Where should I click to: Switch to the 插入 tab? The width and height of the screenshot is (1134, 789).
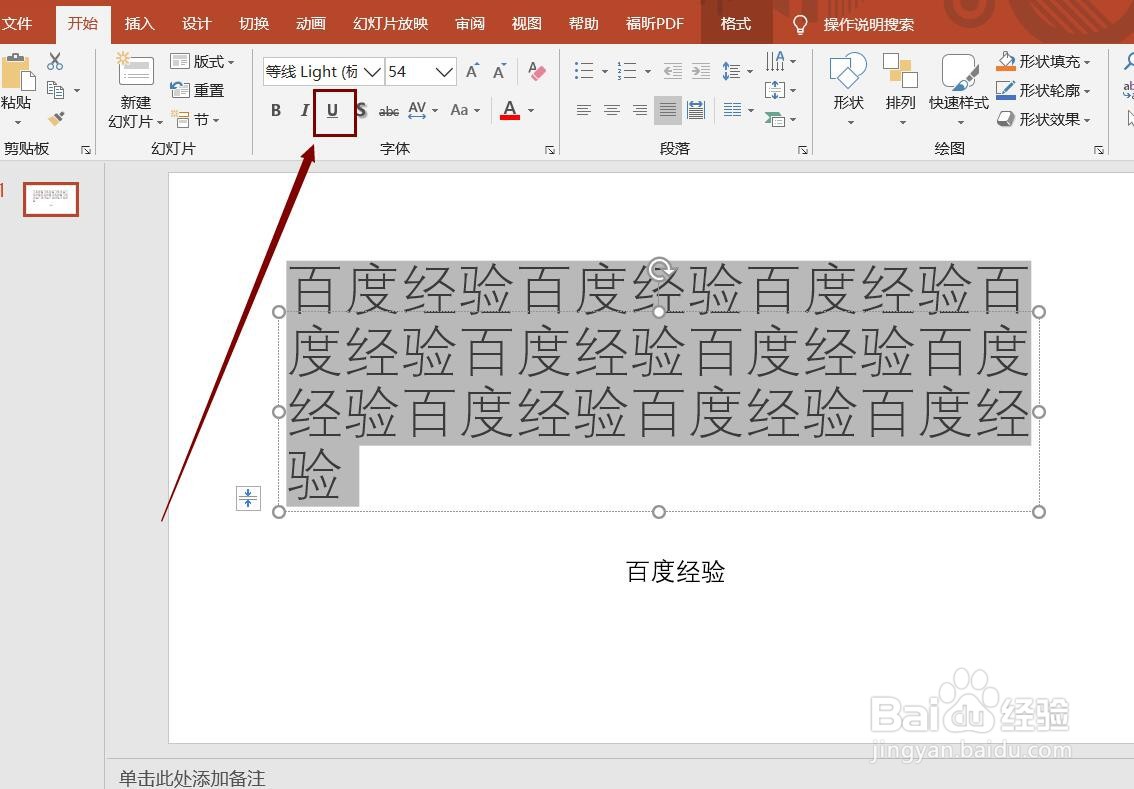[x=140, y=24]
